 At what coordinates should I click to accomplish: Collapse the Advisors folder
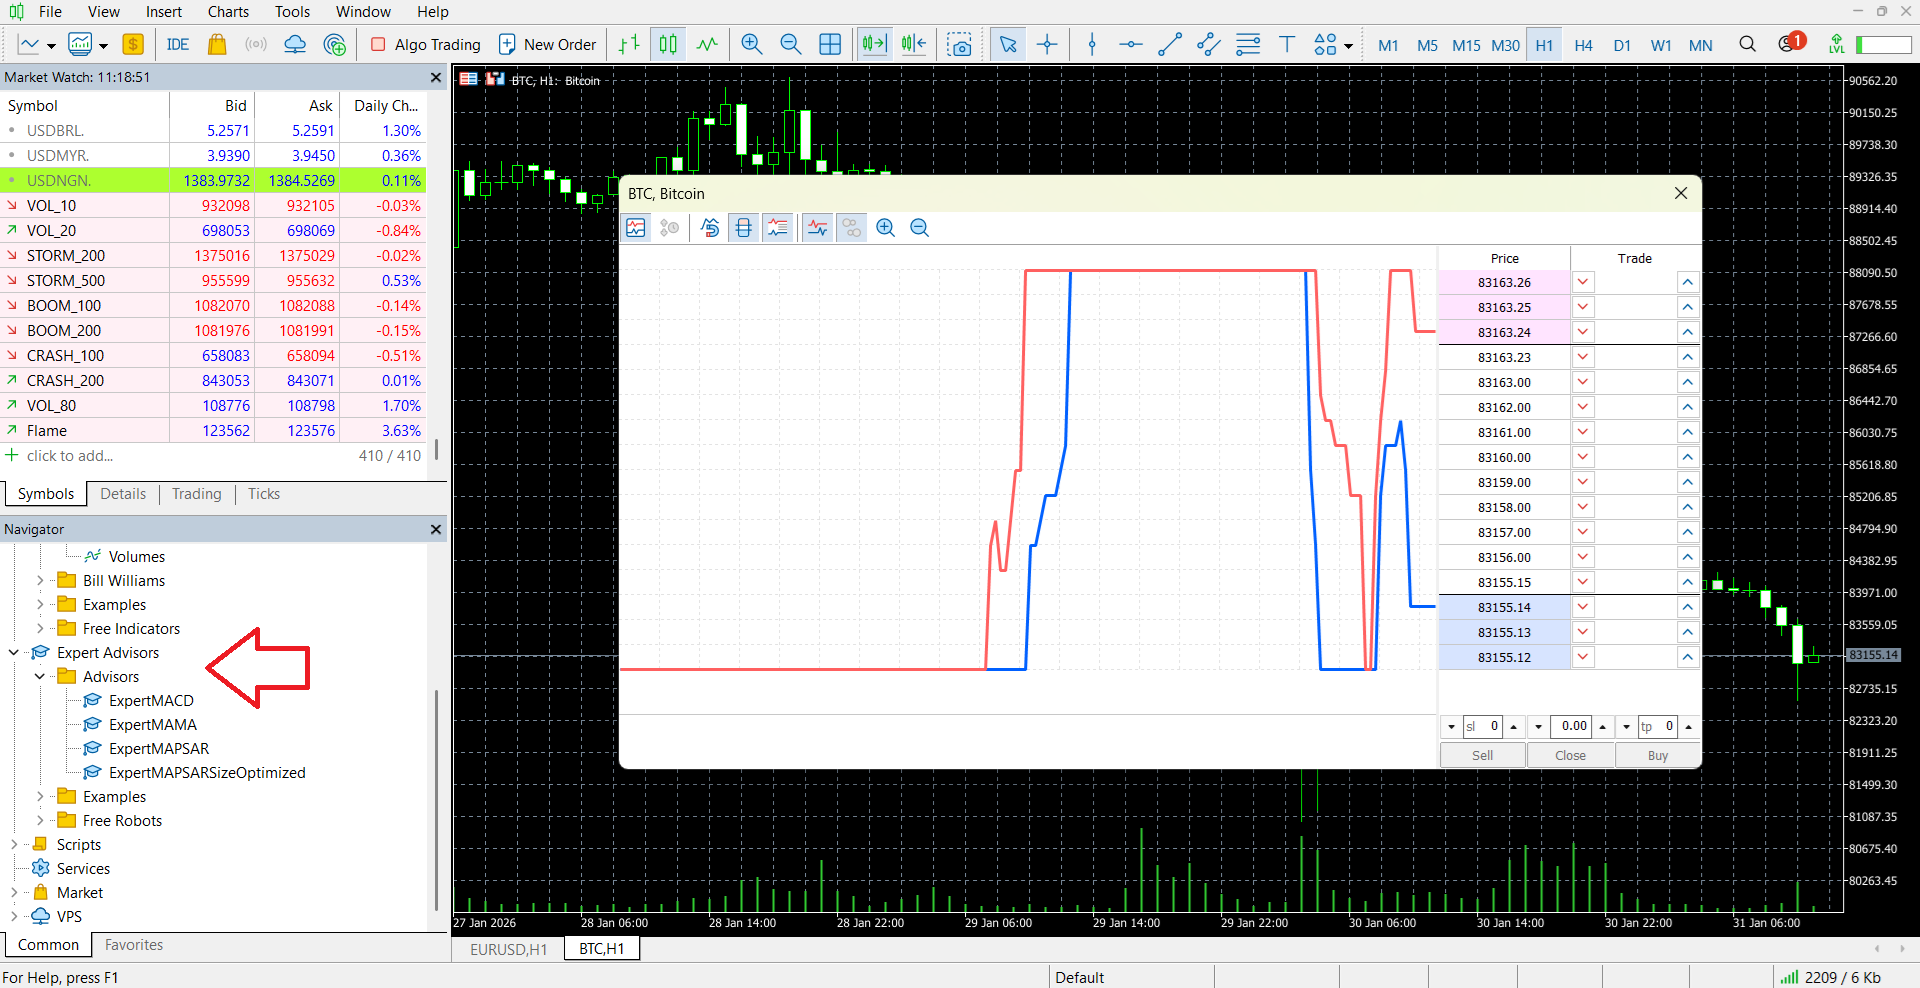pyautogui.click(x=39, y=676)
